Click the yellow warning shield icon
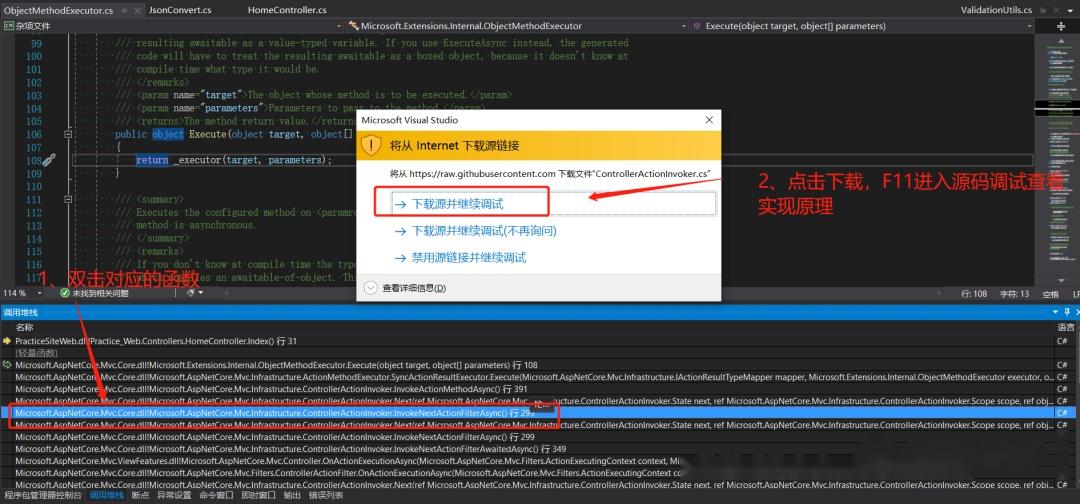Viewport: 1080px width, 504px height. point(372,145)
